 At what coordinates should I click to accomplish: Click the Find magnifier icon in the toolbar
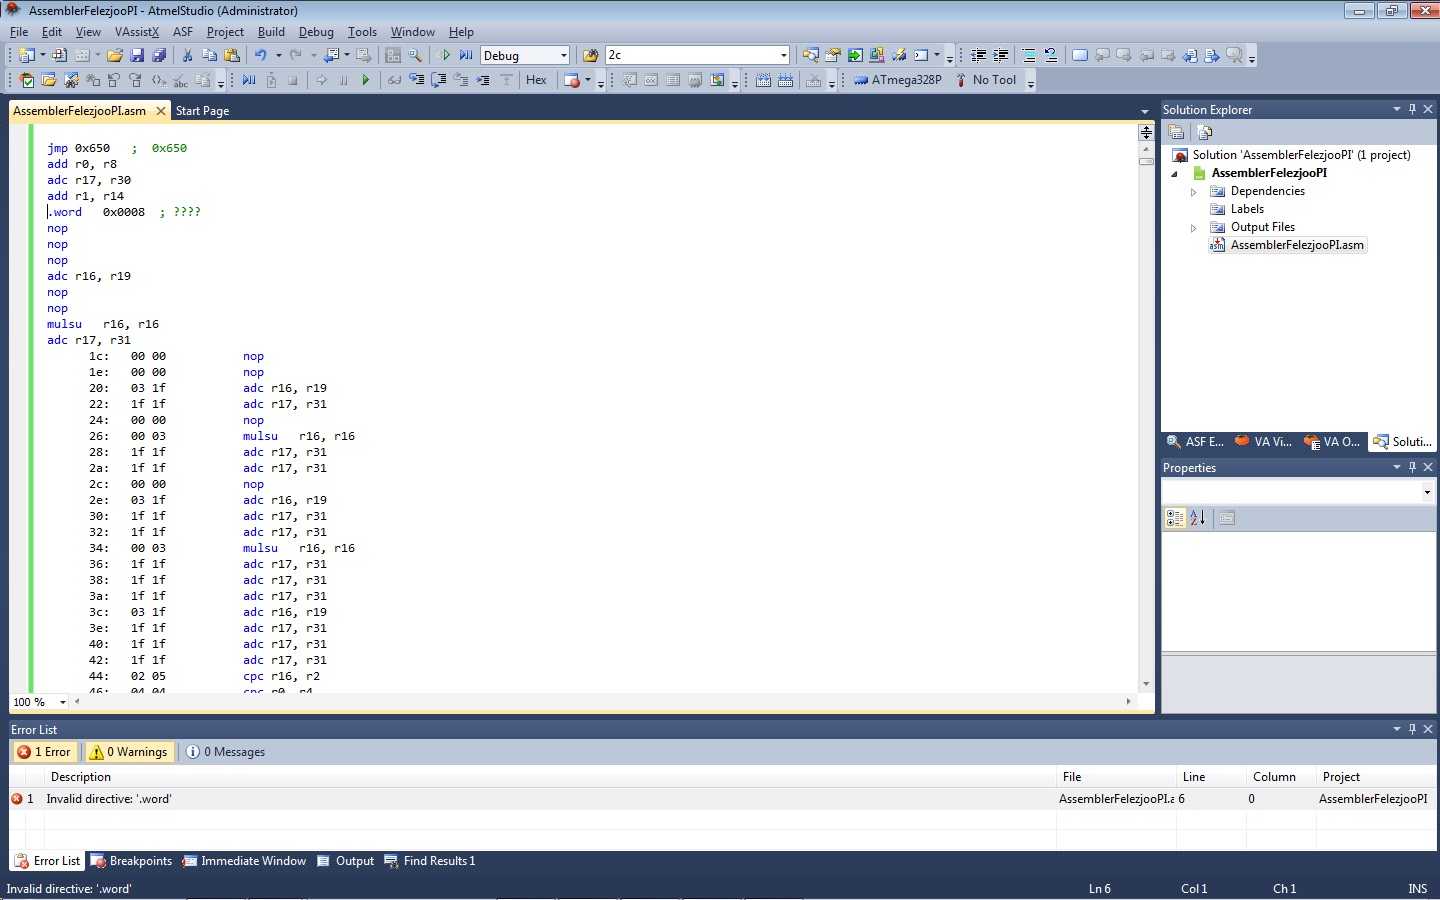click(x=415, y=56)
